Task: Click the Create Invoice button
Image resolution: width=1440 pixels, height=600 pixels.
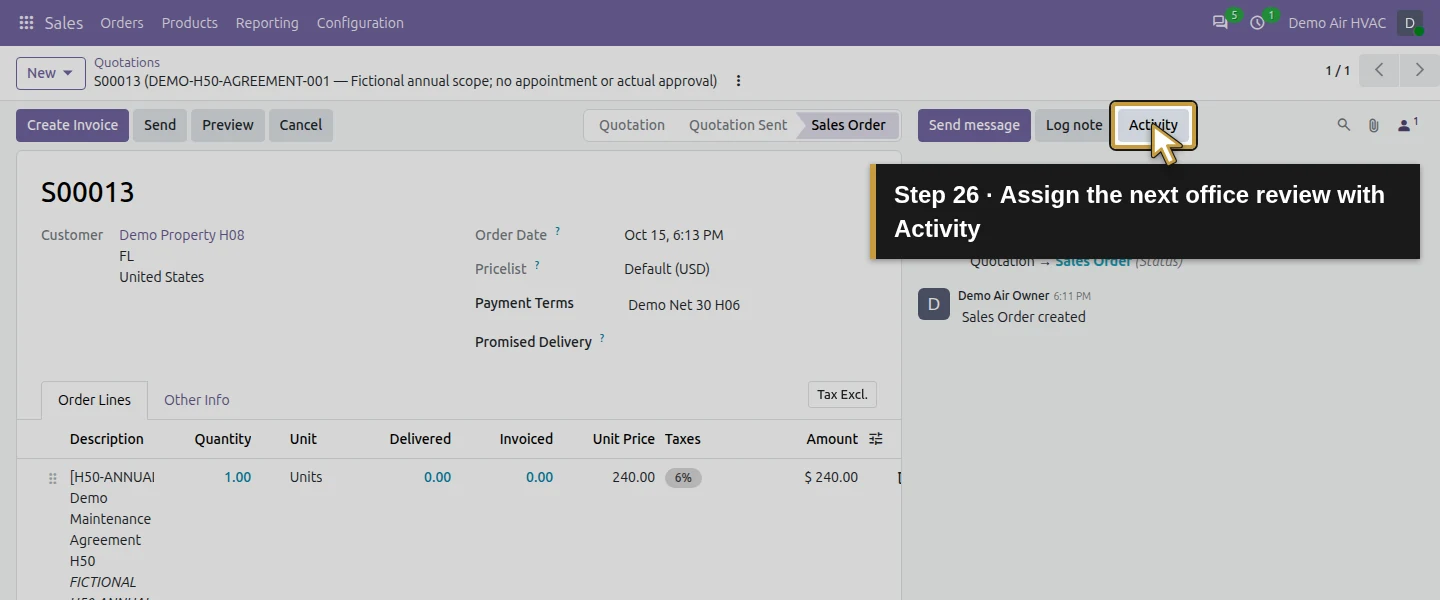Action: tap(72, 125)
